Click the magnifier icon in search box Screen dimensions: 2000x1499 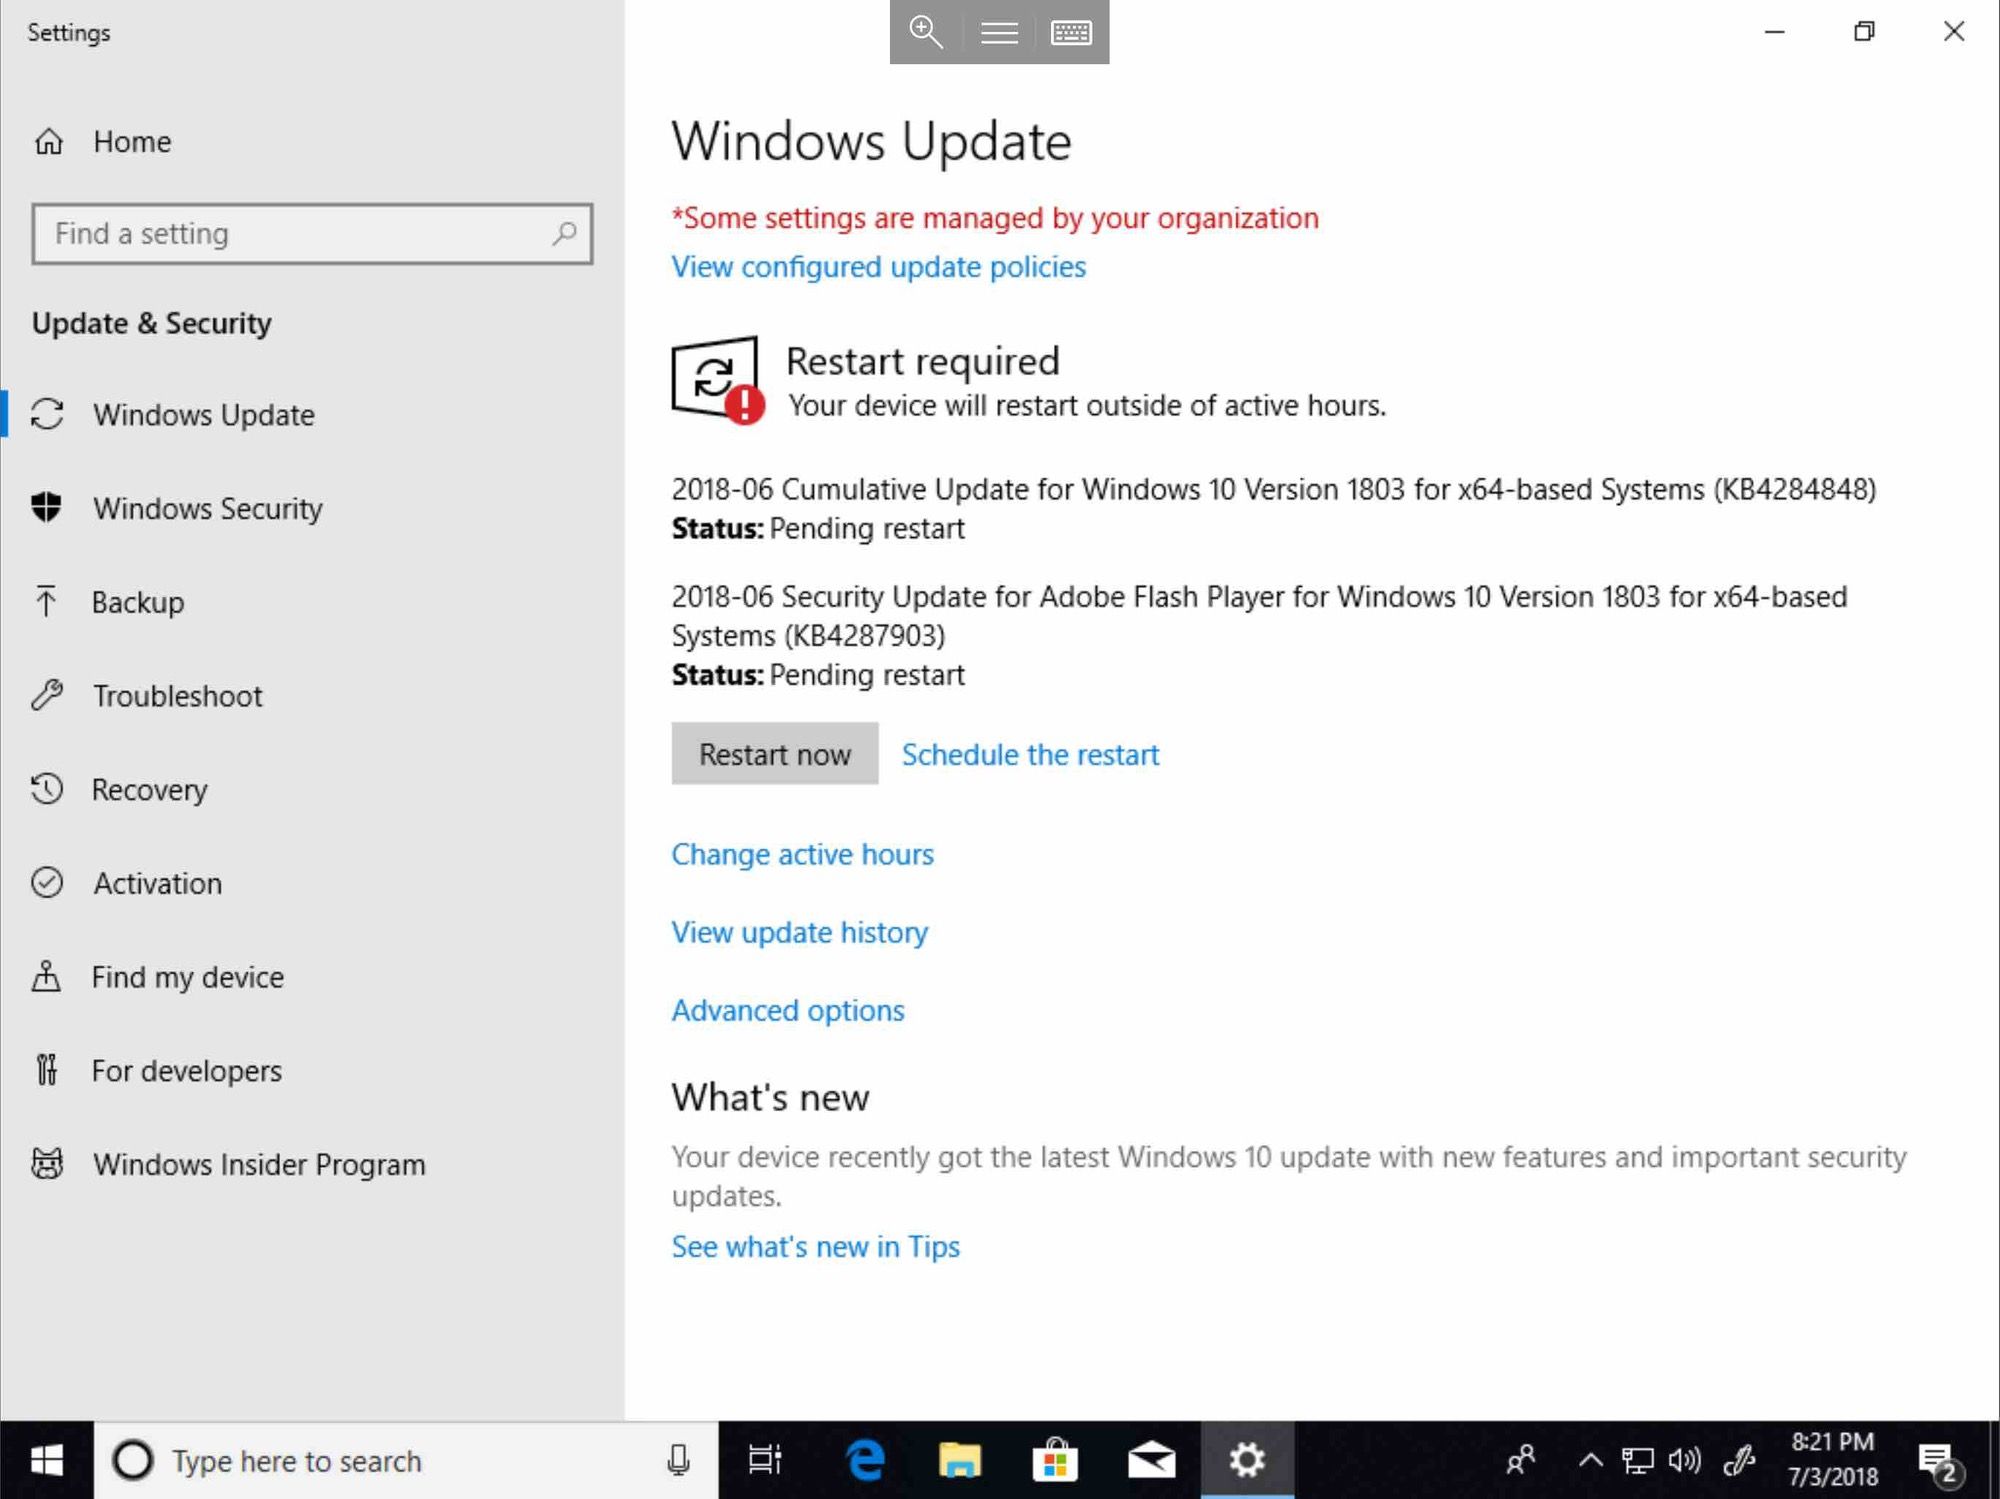click(x=564, y=234)
